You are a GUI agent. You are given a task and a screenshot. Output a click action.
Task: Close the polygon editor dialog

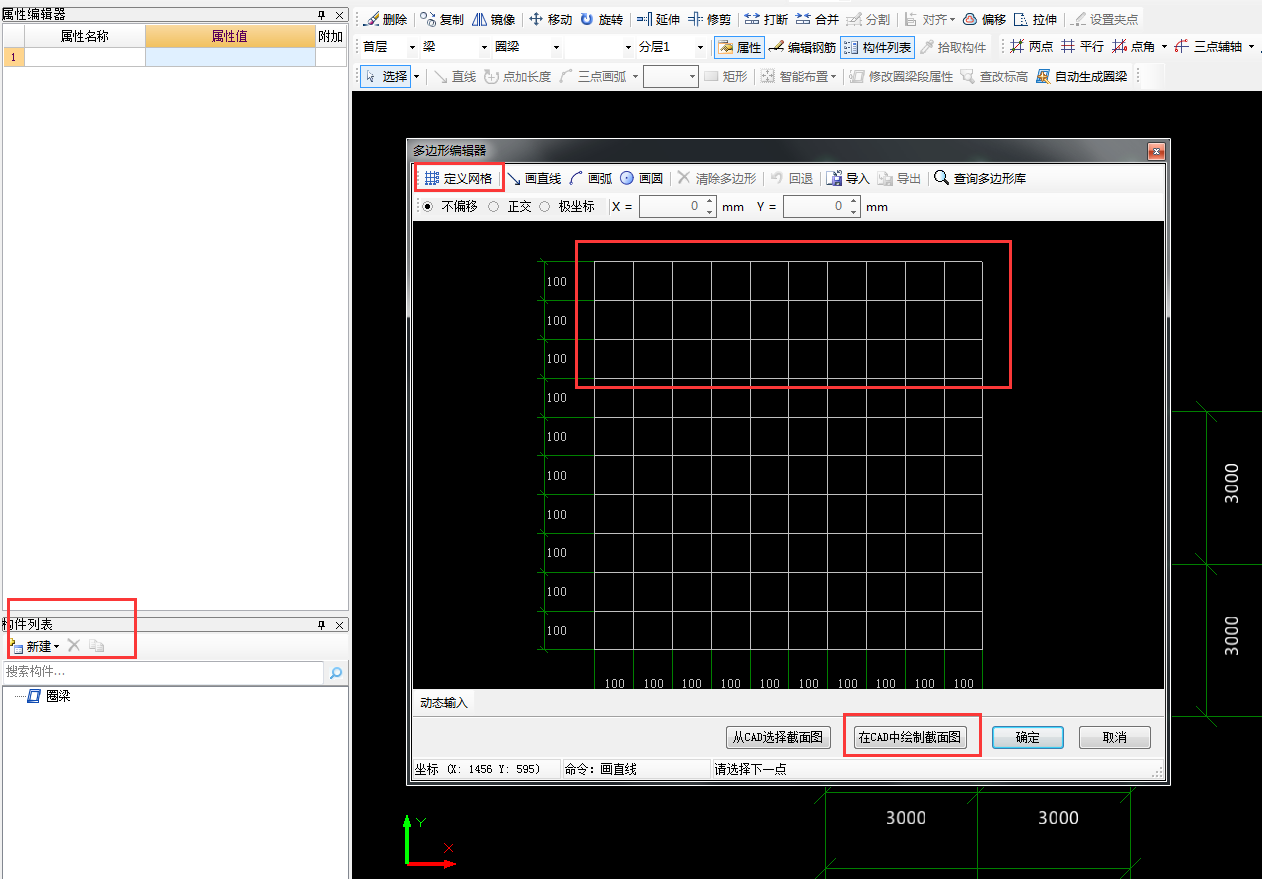[x=1156, y=151]
